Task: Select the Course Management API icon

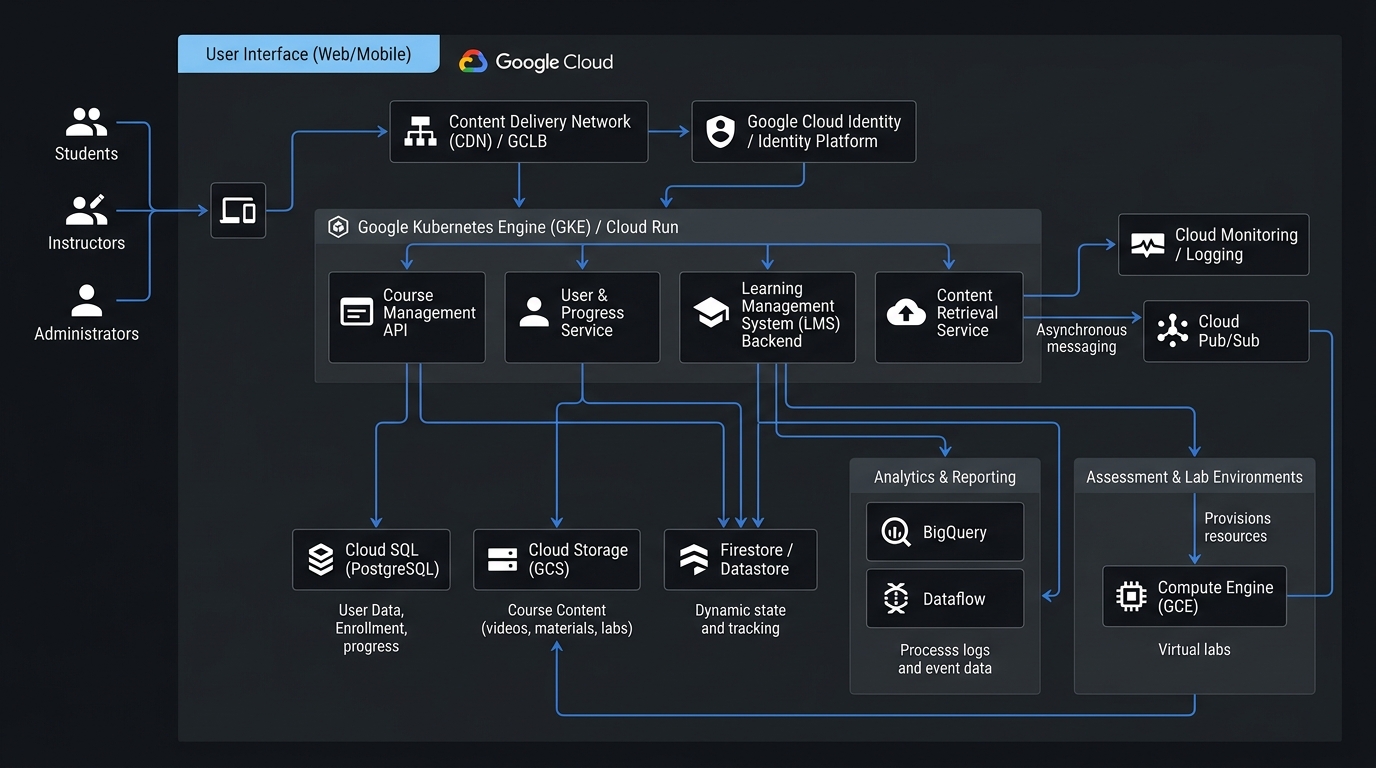Action: click(357, 313)
